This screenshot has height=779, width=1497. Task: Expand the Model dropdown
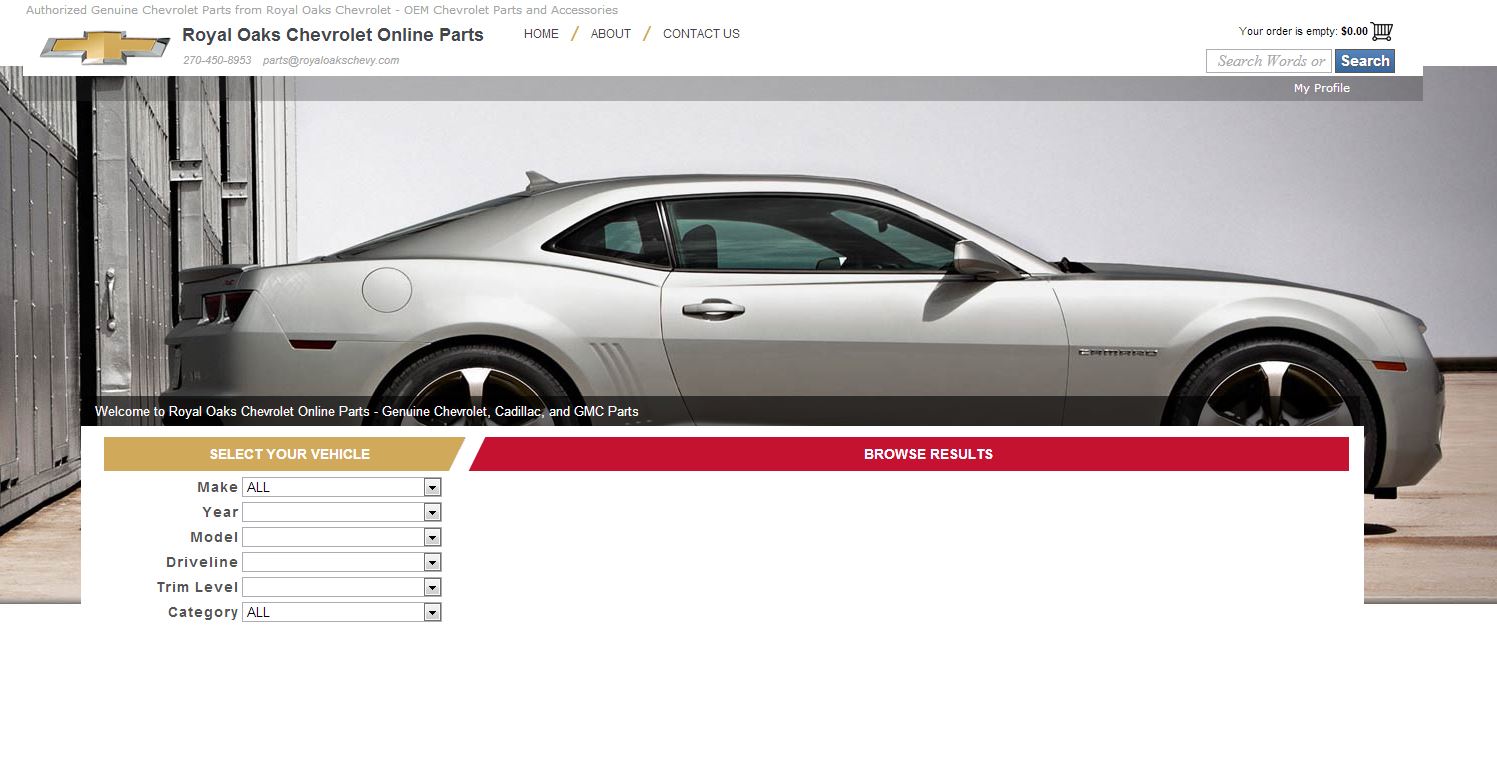point(341,537)
